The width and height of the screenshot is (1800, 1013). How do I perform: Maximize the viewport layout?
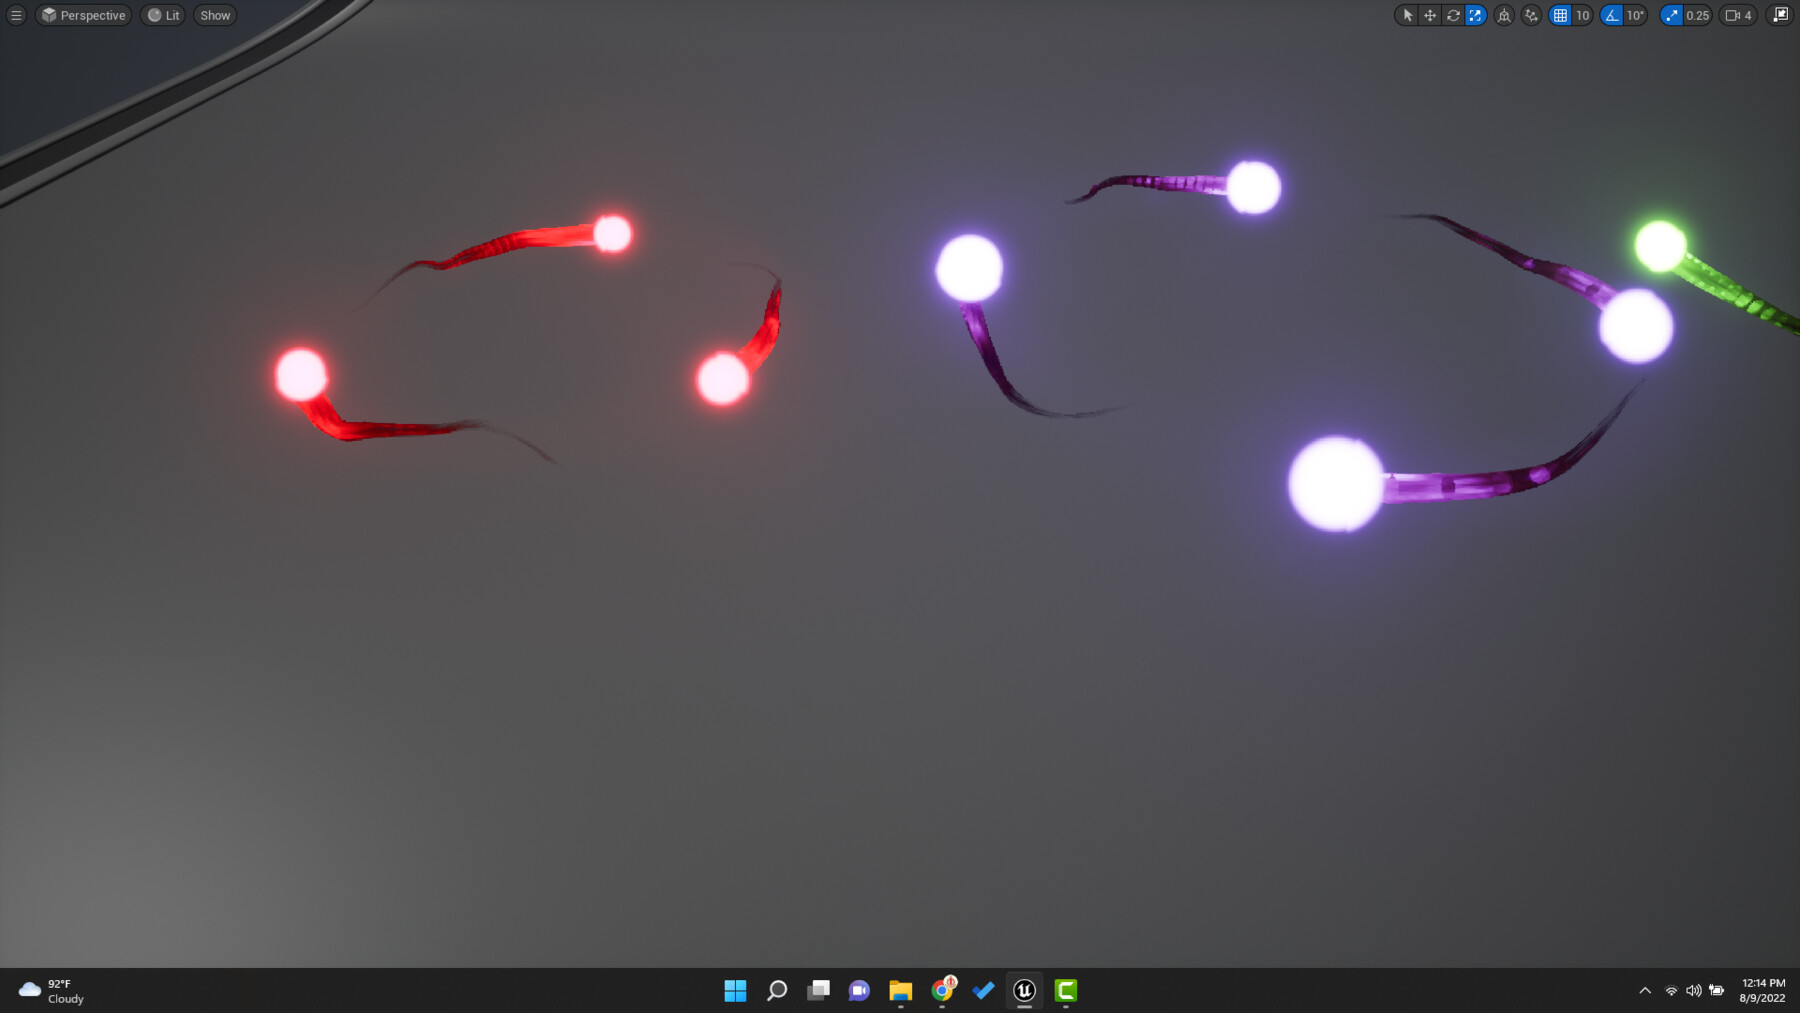pyautogui.click(x=1780, y=15)
